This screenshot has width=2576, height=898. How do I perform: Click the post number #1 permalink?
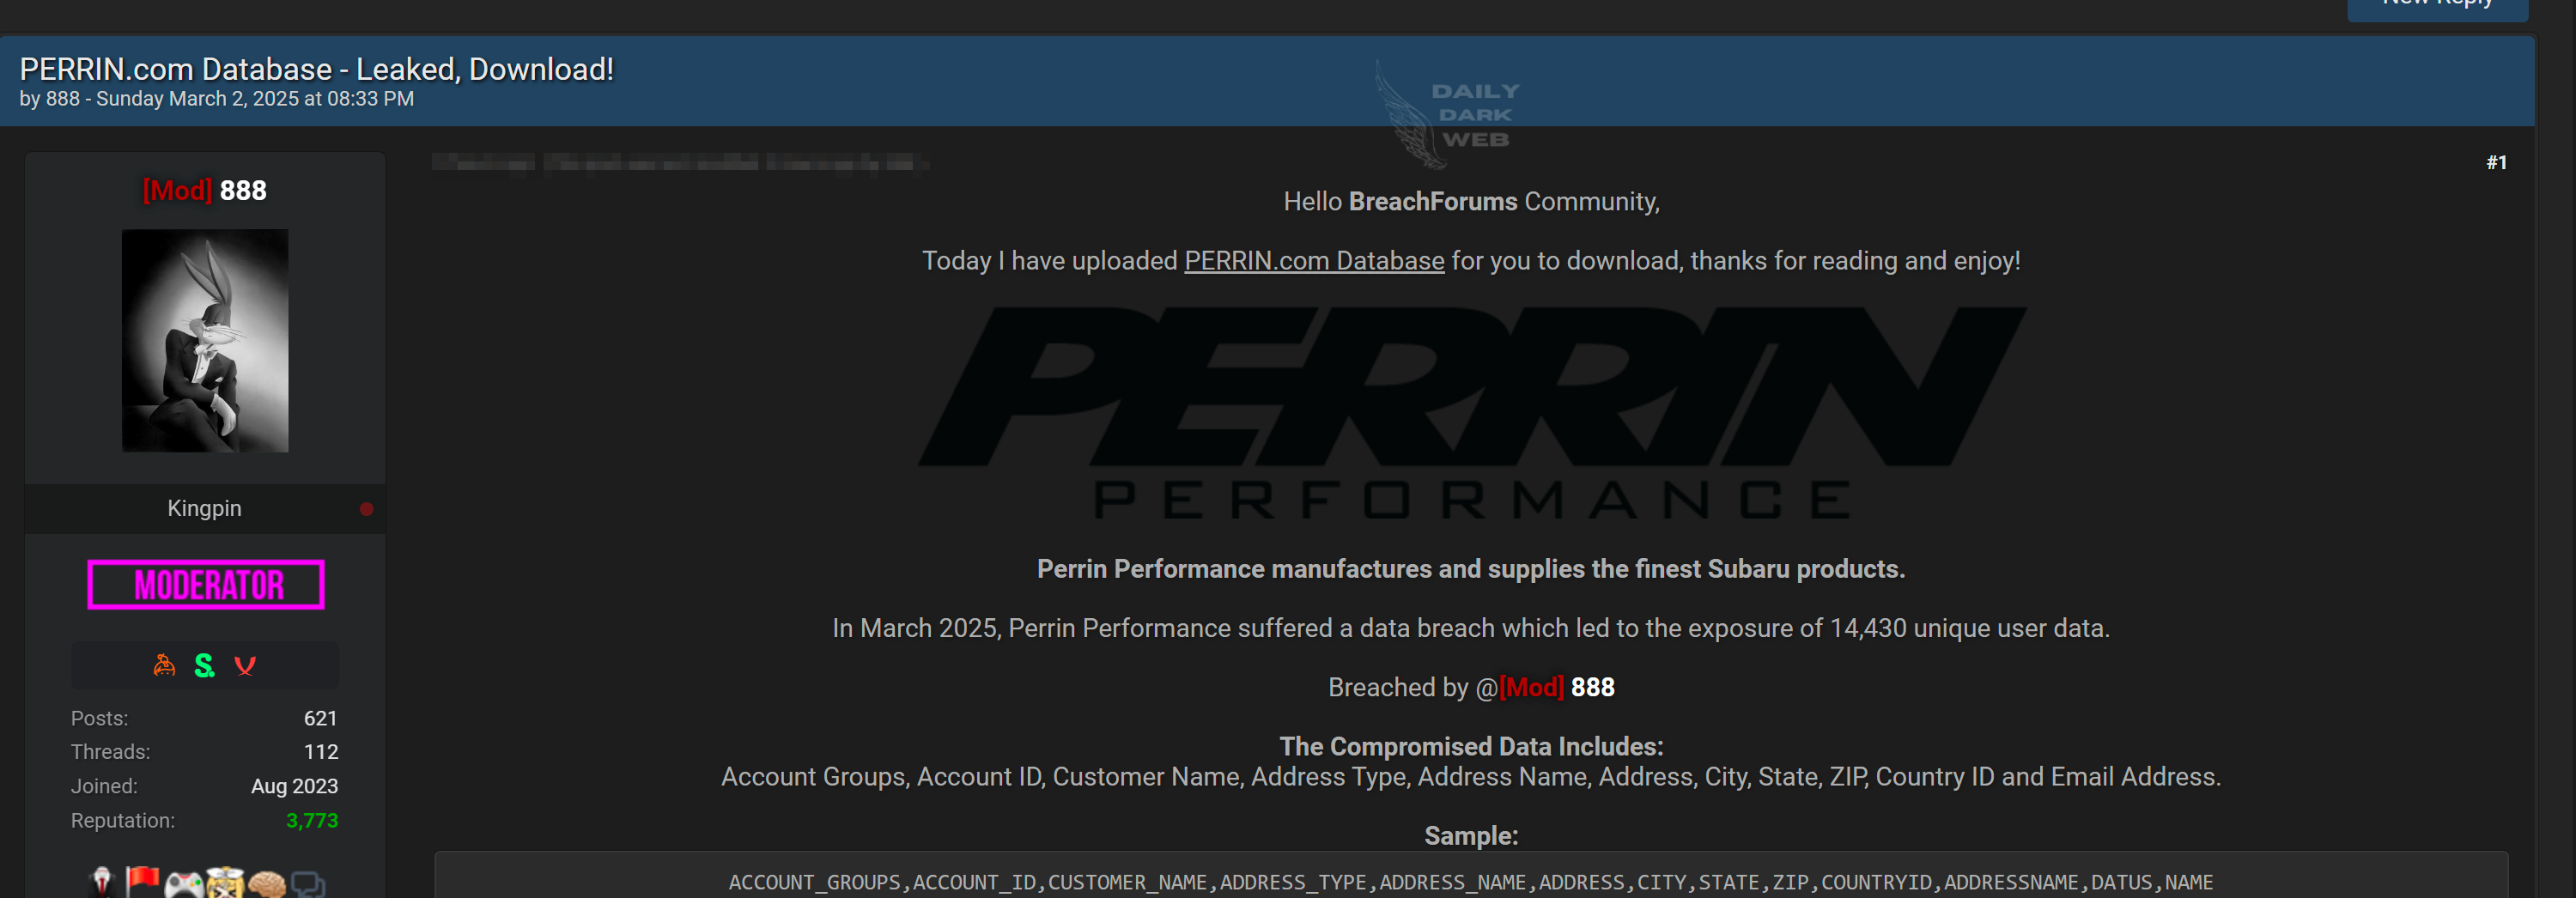pyautogui.click(x=2496, y=162)
